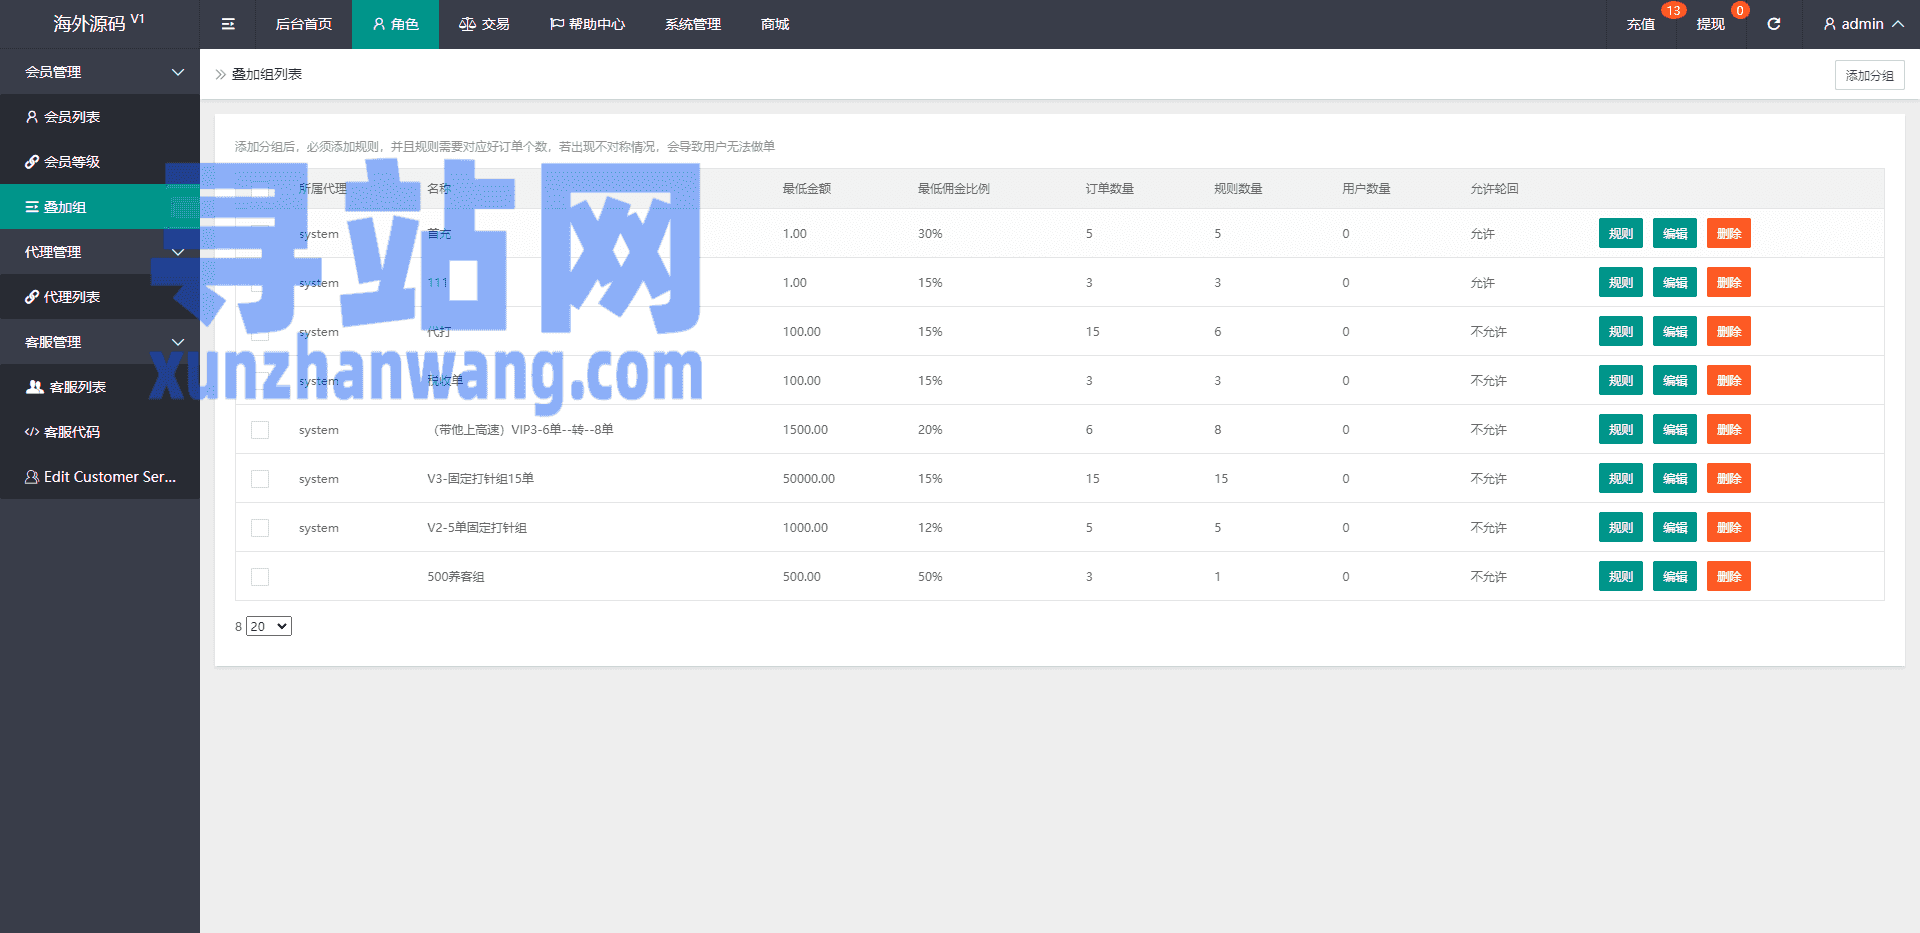1920x933 pixels.
Task: Open the page size dropdown showing 20
Action: pyautogui.click(x=269, y=626)
